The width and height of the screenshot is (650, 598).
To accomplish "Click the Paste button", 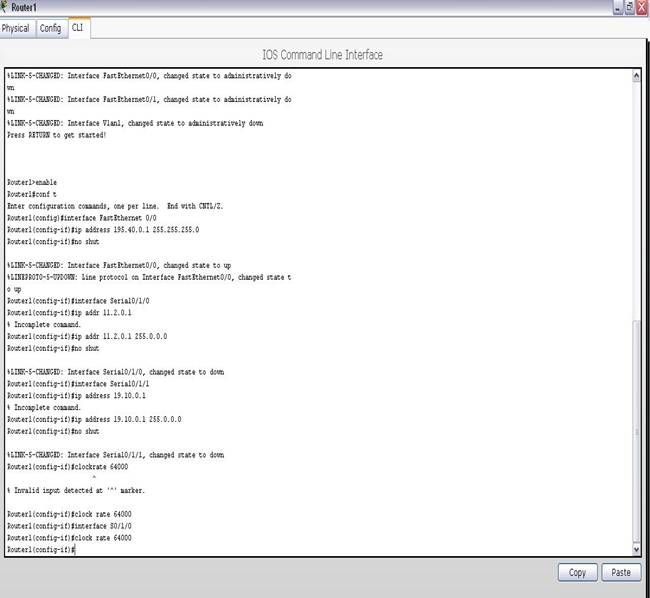I will pos(621,572).
